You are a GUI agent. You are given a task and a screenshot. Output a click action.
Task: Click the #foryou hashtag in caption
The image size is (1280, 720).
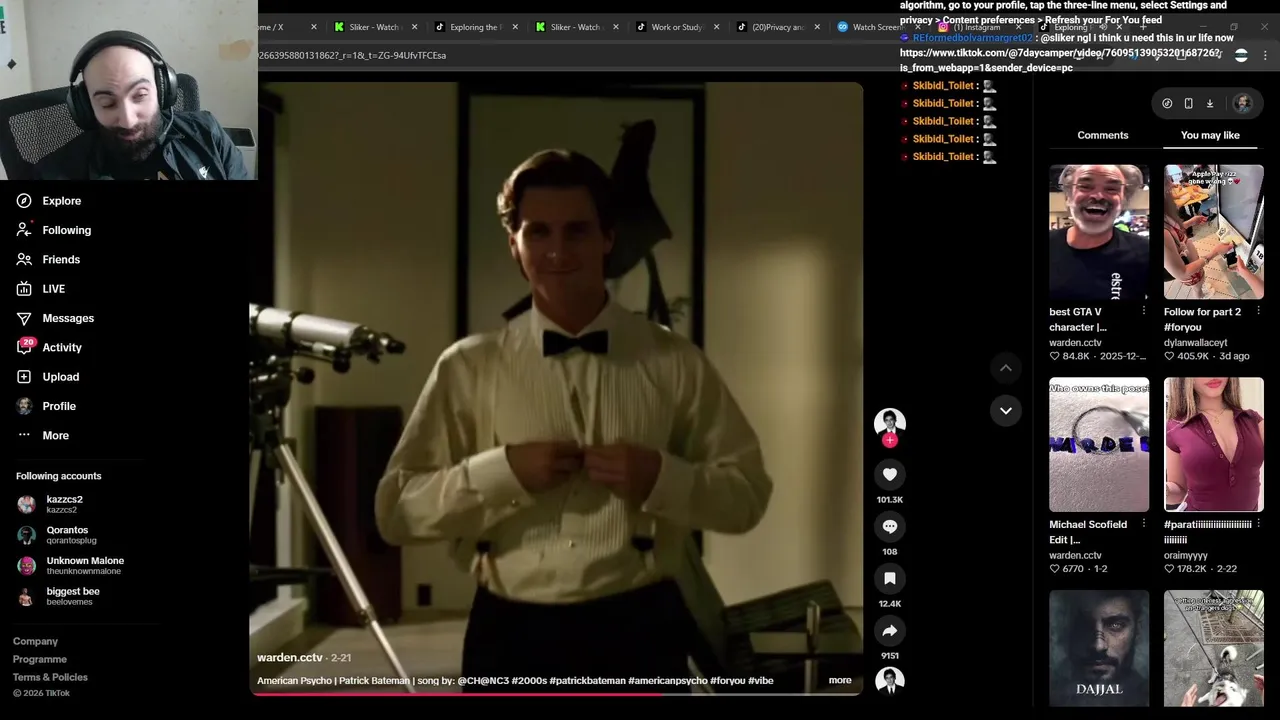click(x=728, y=681)
